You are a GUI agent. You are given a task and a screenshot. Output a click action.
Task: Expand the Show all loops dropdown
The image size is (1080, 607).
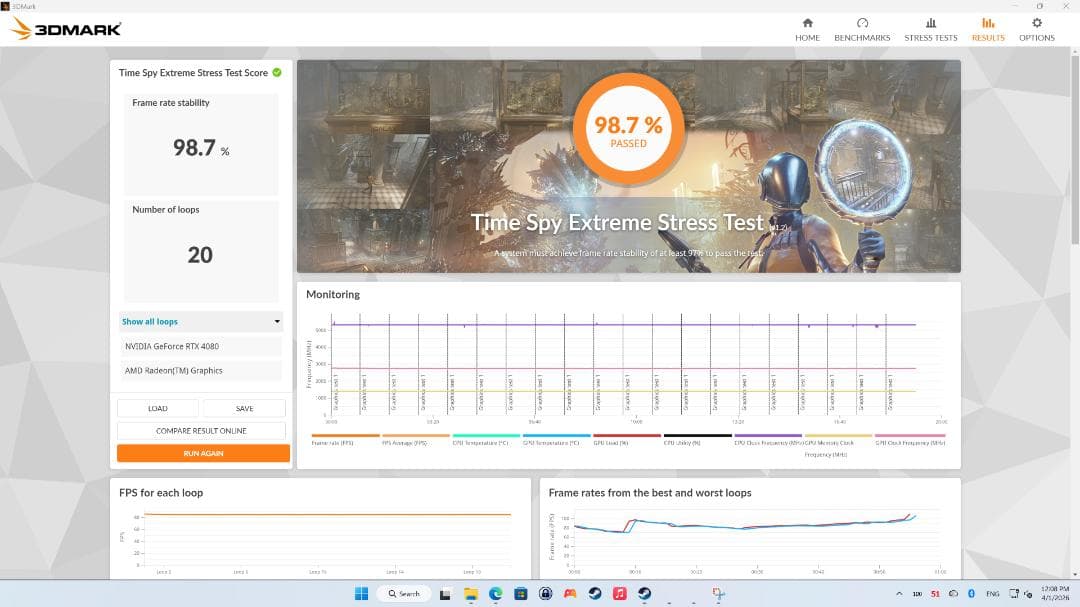point(200,322)
